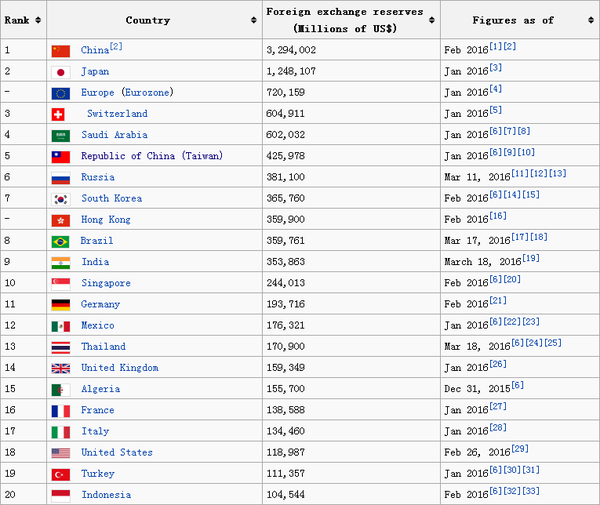The image size is (600, 505).
Task: Open footnote [4] in Eurozone row
Action: click(x=496, y=89)
